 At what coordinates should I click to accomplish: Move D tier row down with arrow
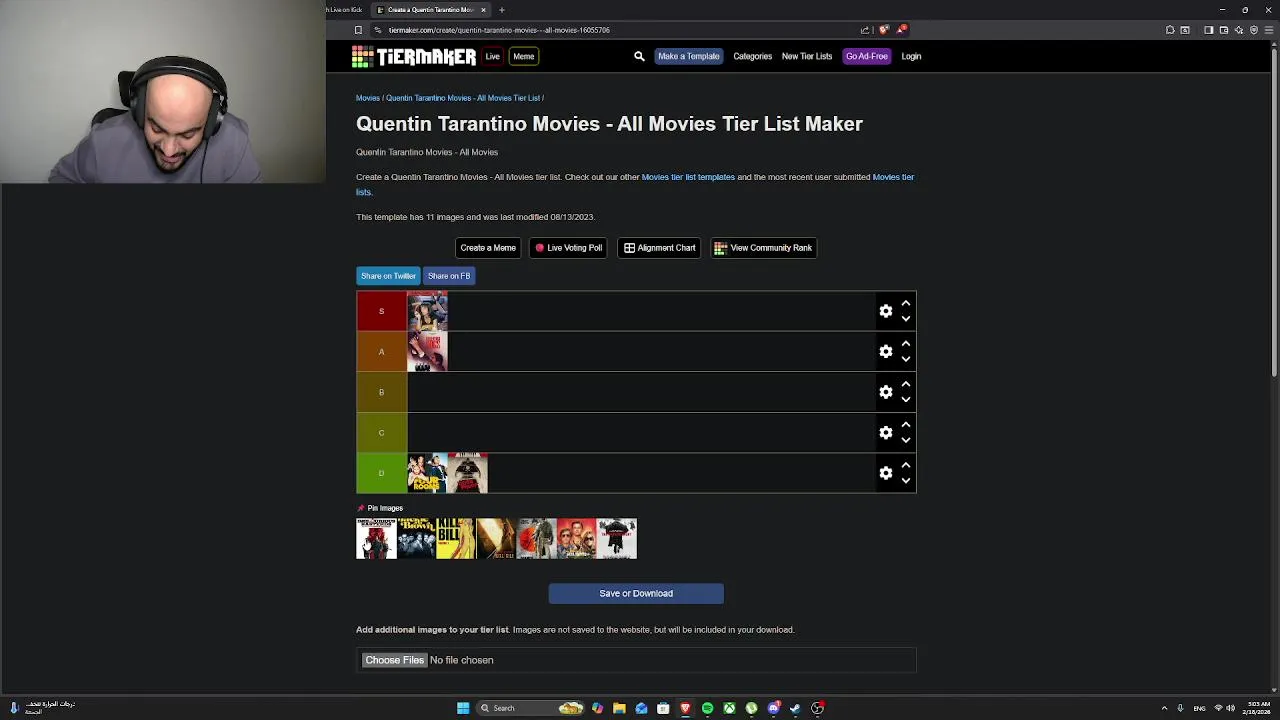[x=906, y=481]
